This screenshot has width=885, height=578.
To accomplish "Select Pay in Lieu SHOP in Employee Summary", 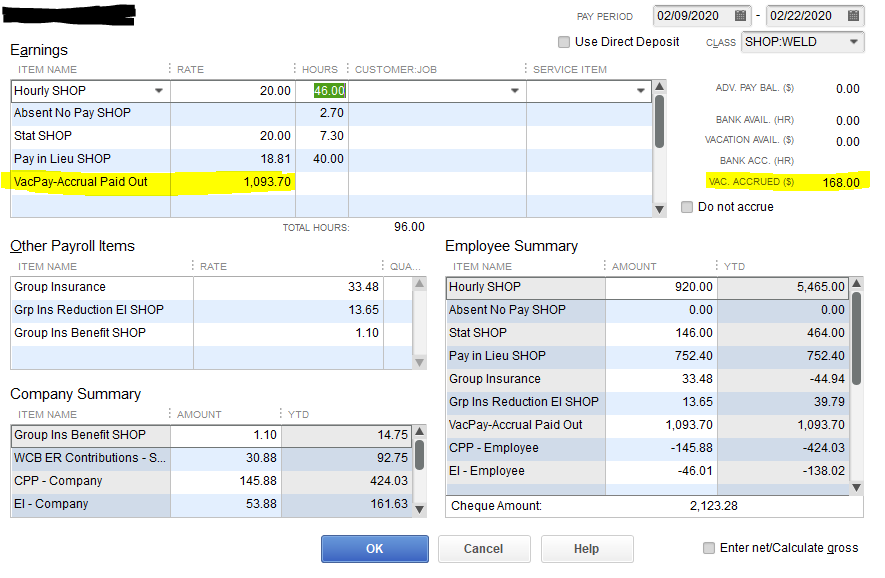I will 520,356.
